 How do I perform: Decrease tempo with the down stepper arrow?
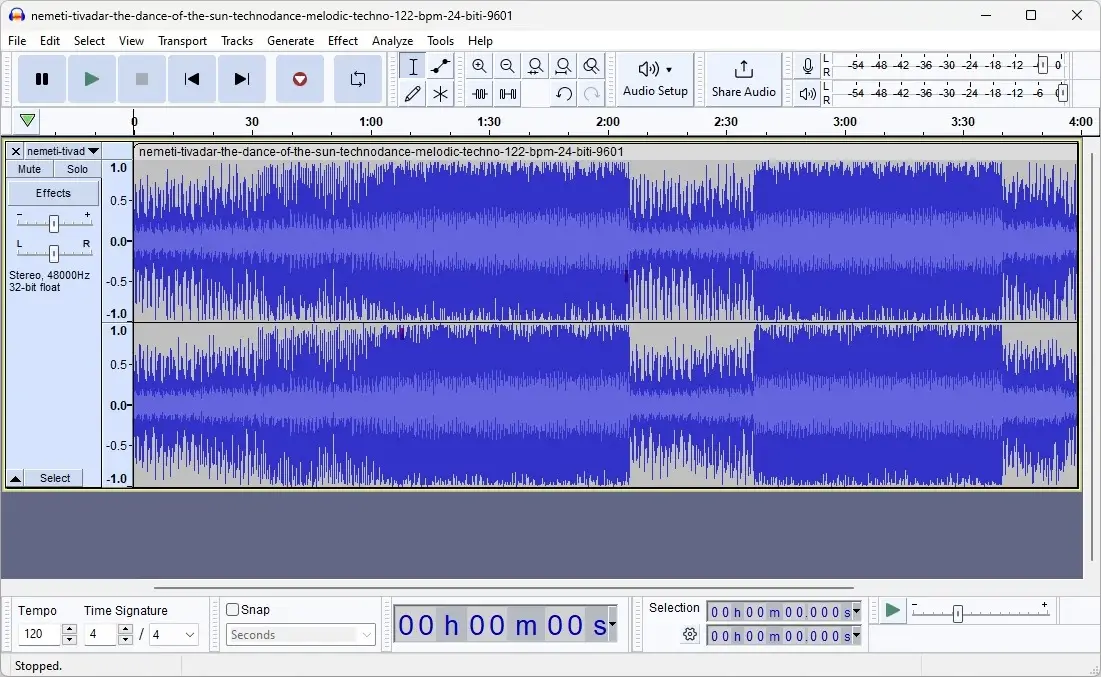[69, 640]
